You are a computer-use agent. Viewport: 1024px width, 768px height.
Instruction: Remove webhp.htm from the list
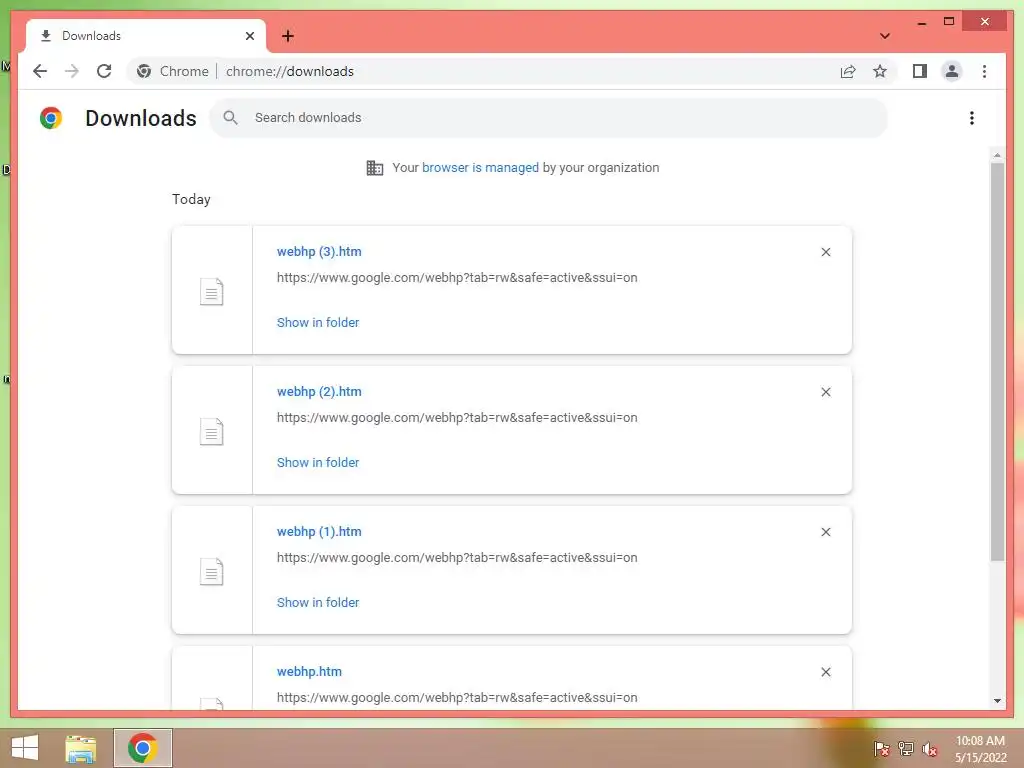click(825, 672)
